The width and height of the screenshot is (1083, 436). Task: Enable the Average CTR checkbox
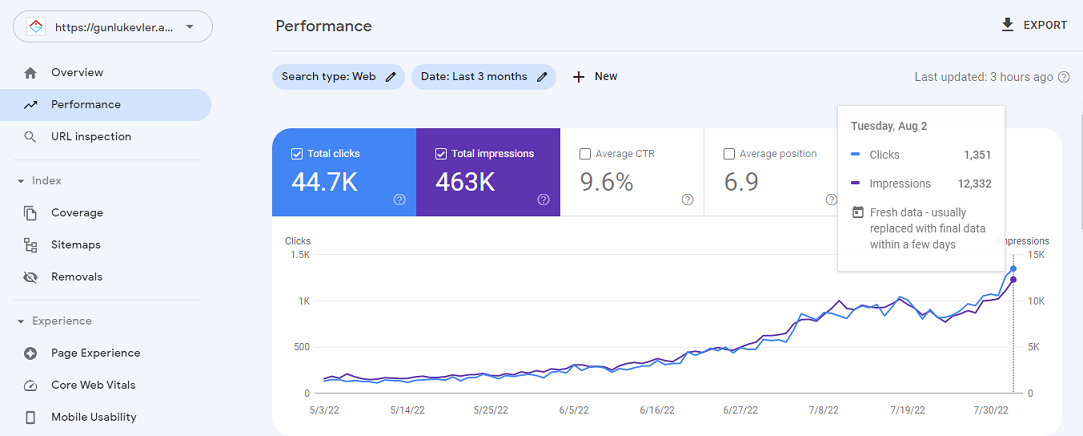point(585,154)
